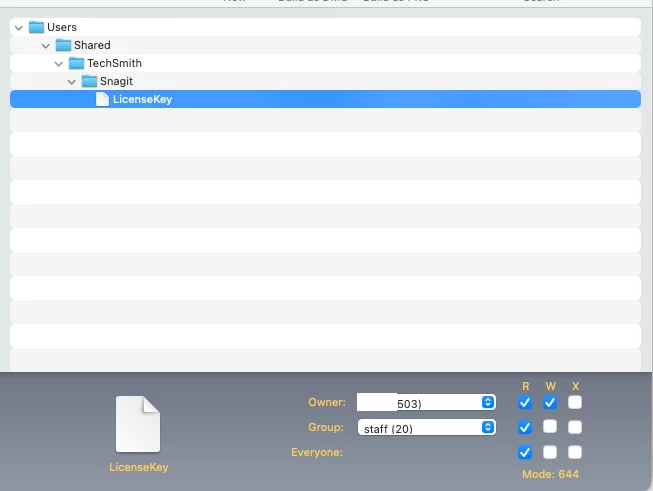
Task: Enable Everyone write permission
Action: click(550, 452)
